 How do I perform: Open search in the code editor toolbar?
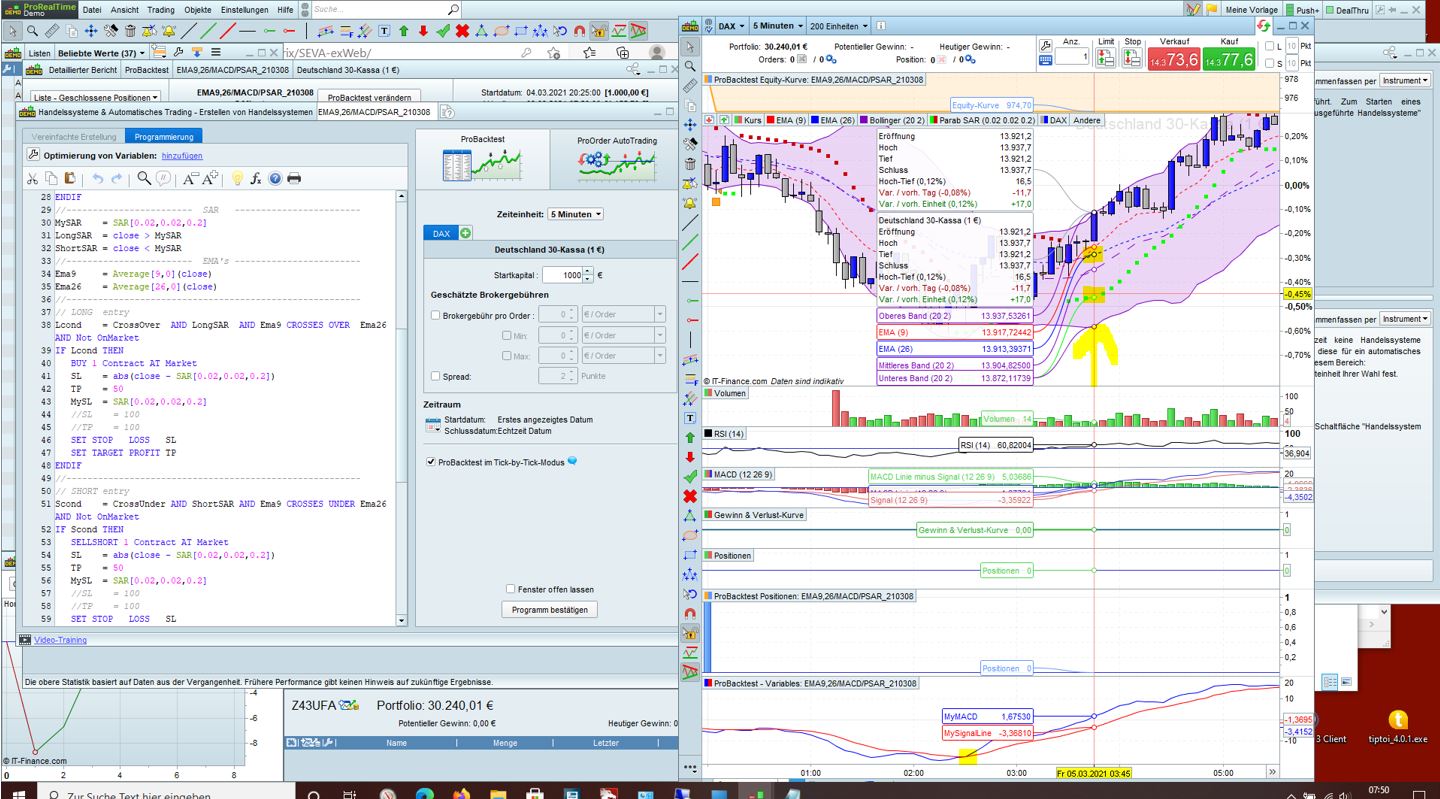point(144,178)
